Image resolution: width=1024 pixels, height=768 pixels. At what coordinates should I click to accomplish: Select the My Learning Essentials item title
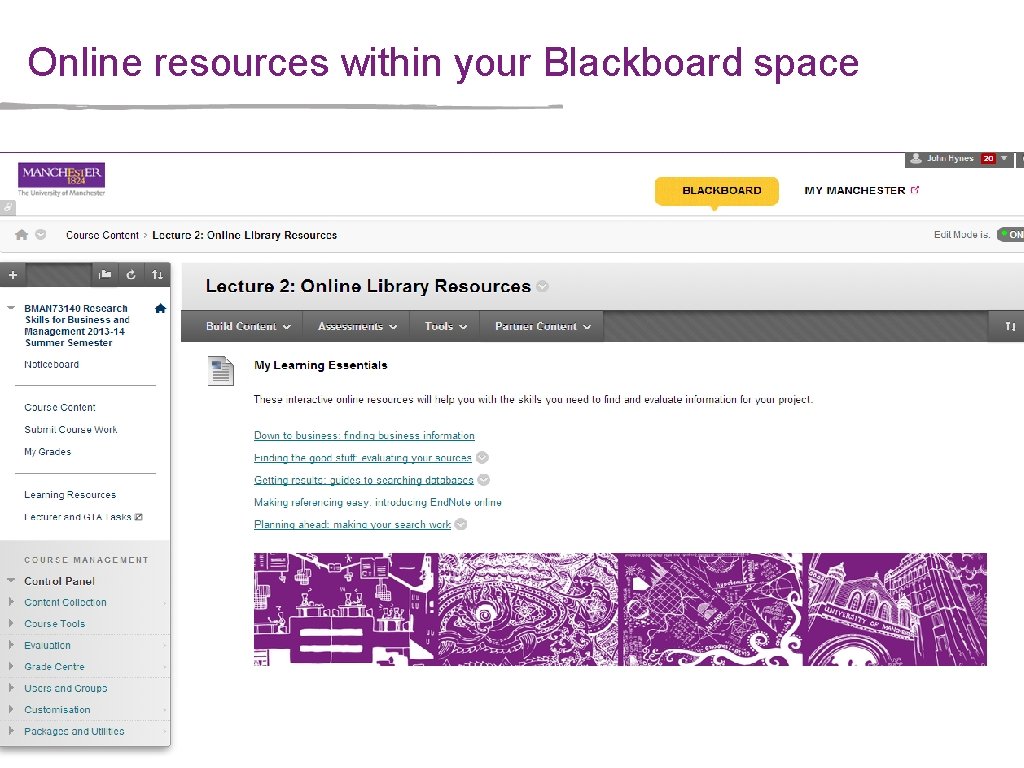point(321,365)
